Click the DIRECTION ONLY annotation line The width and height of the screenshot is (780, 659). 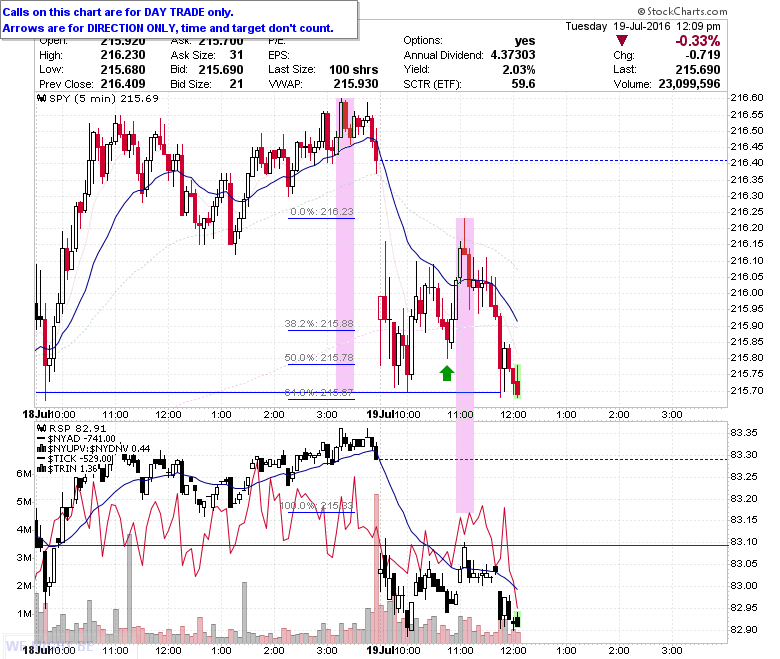168,28
